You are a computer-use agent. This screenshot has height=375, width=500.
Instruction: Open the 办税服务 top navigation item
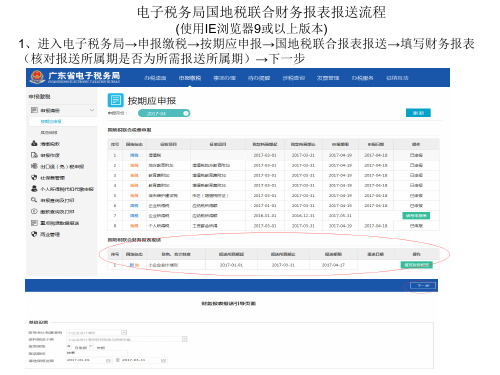pyautogui.click(x=362, y=78)
